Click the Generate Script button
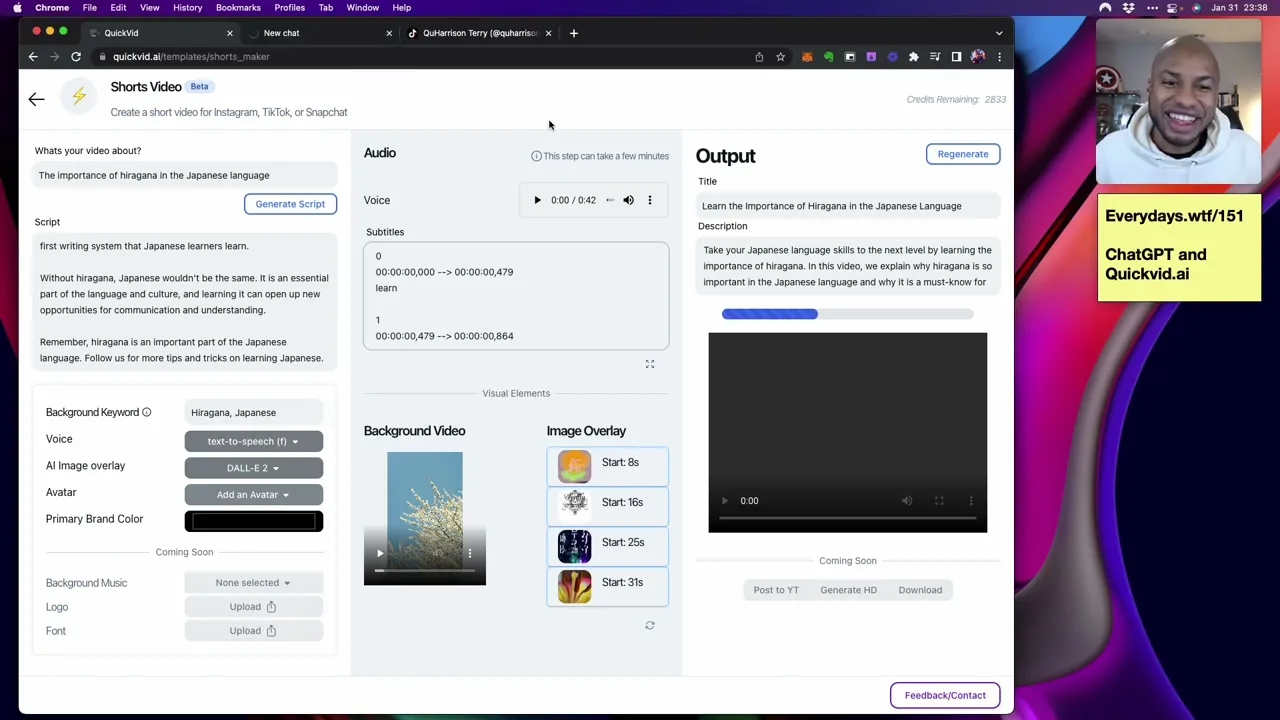1280x720 pixels. pos(290,204)
